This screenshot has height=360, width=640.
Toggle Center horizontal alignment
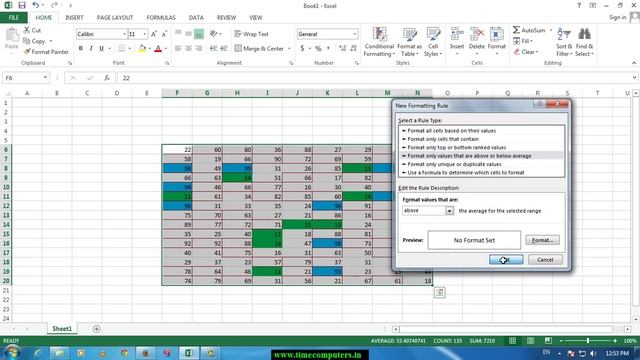[x=189, y=49]
